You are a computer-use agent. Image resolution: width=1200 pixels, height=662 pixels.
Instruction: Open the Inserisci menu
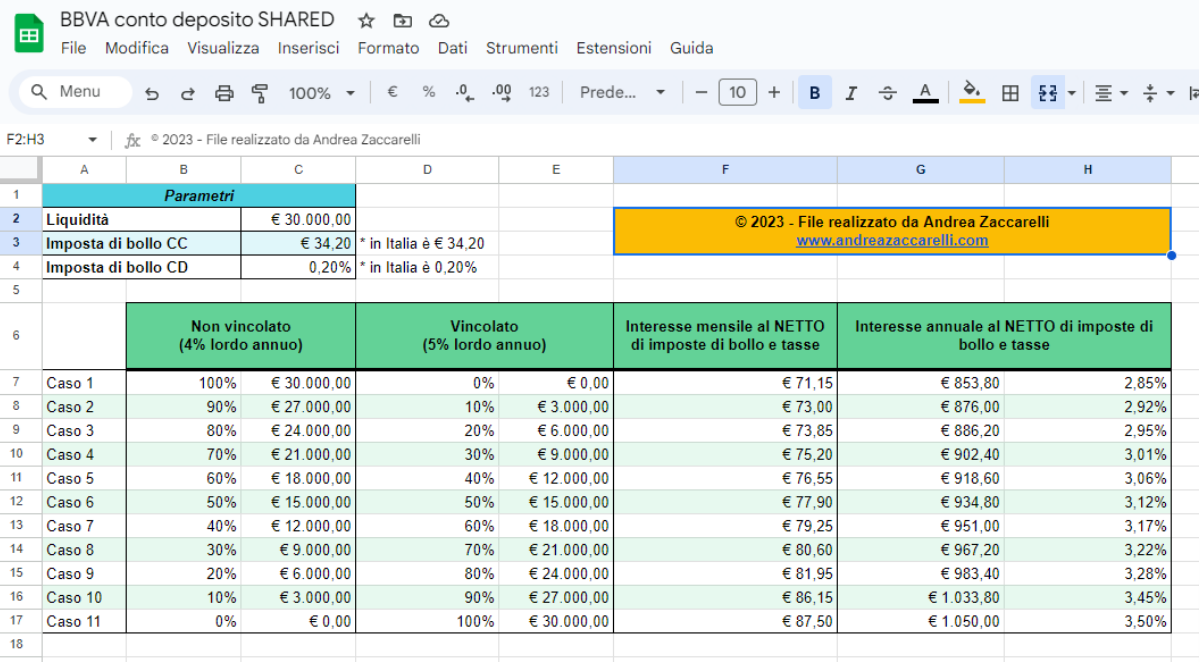pos(308,48)
